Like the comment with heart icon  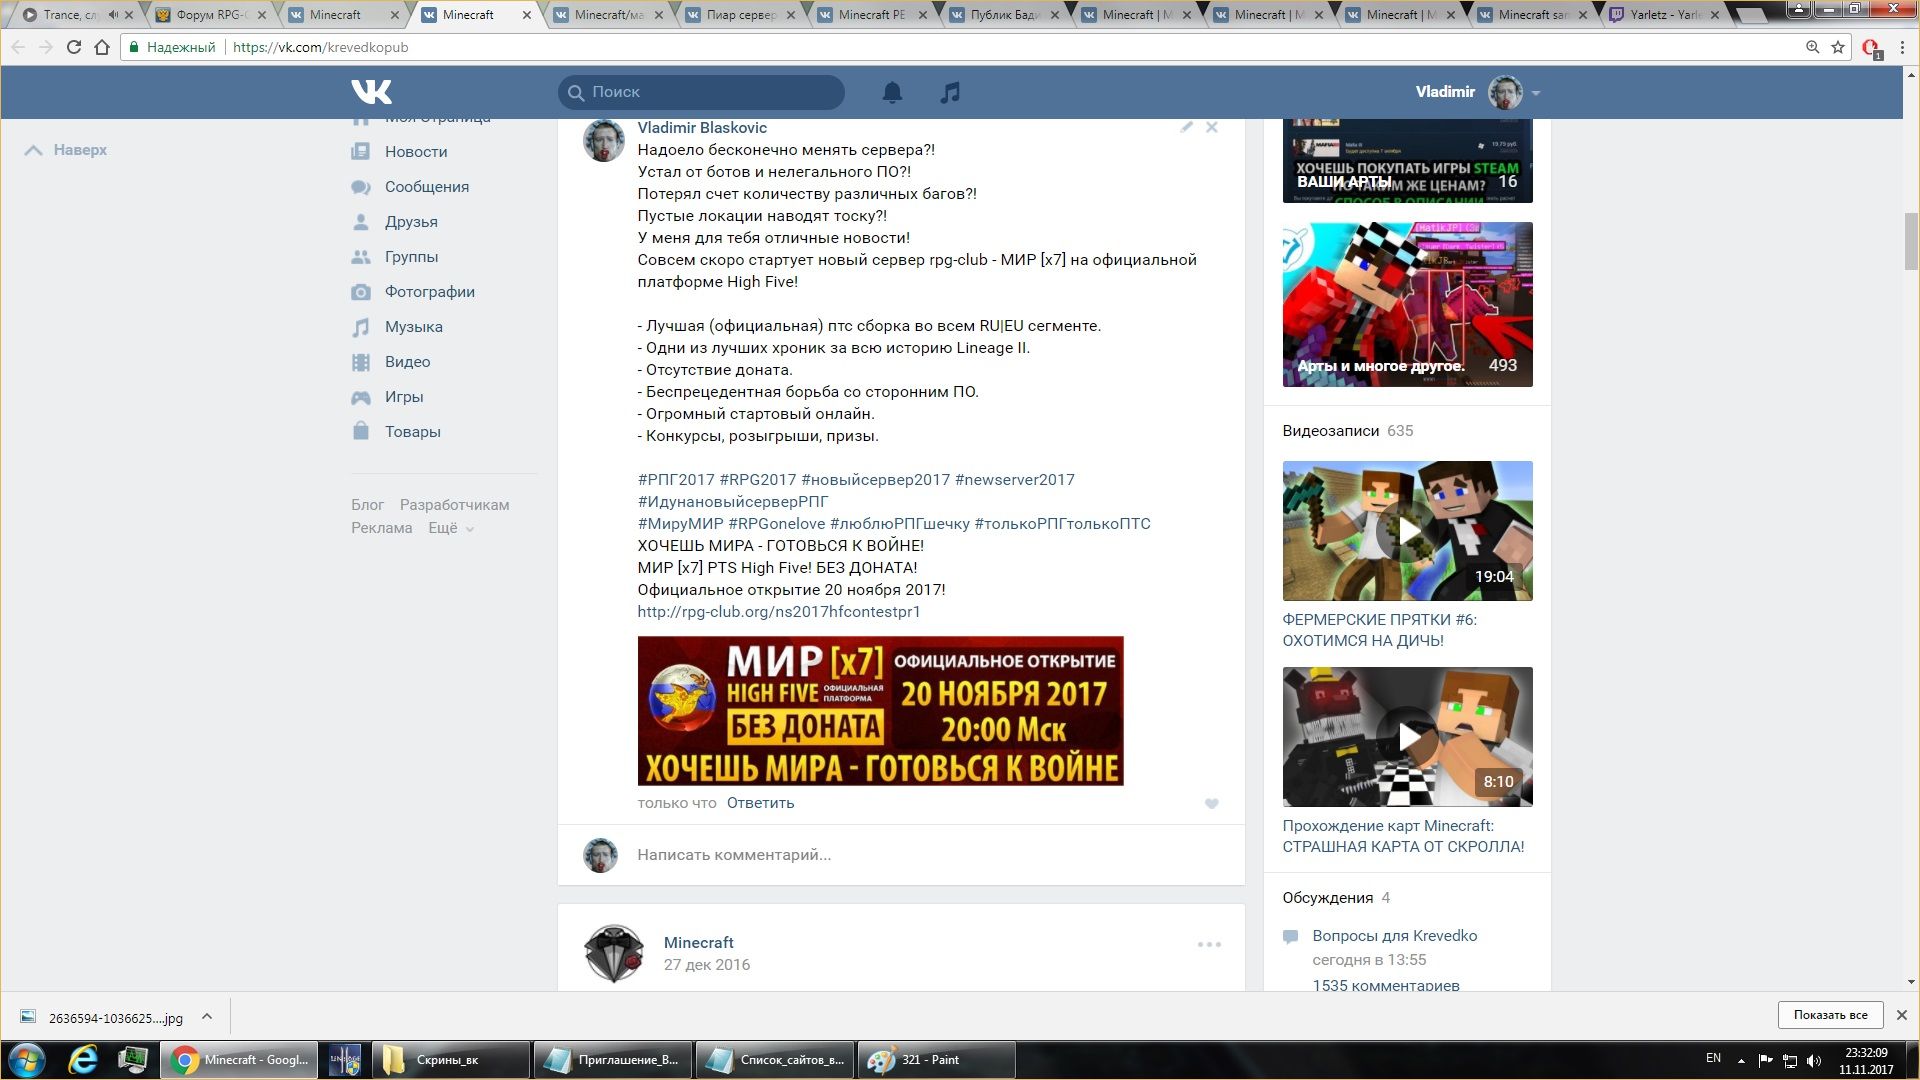[1211, 803]
